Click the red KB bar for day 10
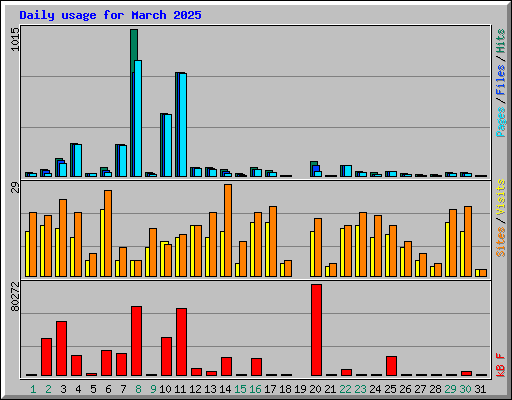Image resolution: width=512 pixels, height=400 pixels. 166,357
